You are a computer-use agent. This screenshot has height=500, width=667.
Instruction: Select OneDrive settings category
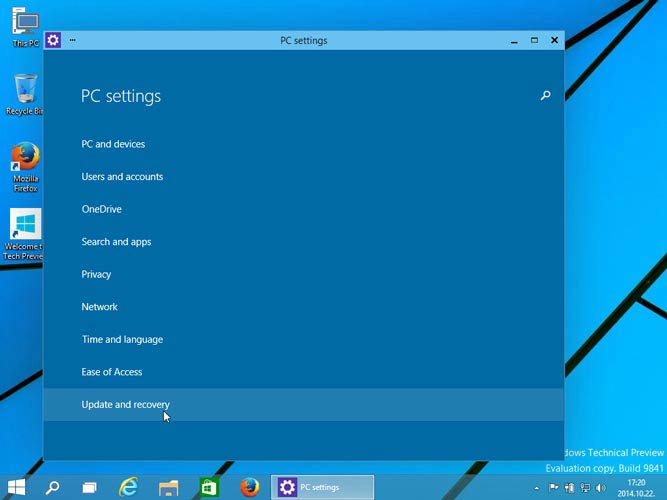pyautogui.click(x=102, y=209)
